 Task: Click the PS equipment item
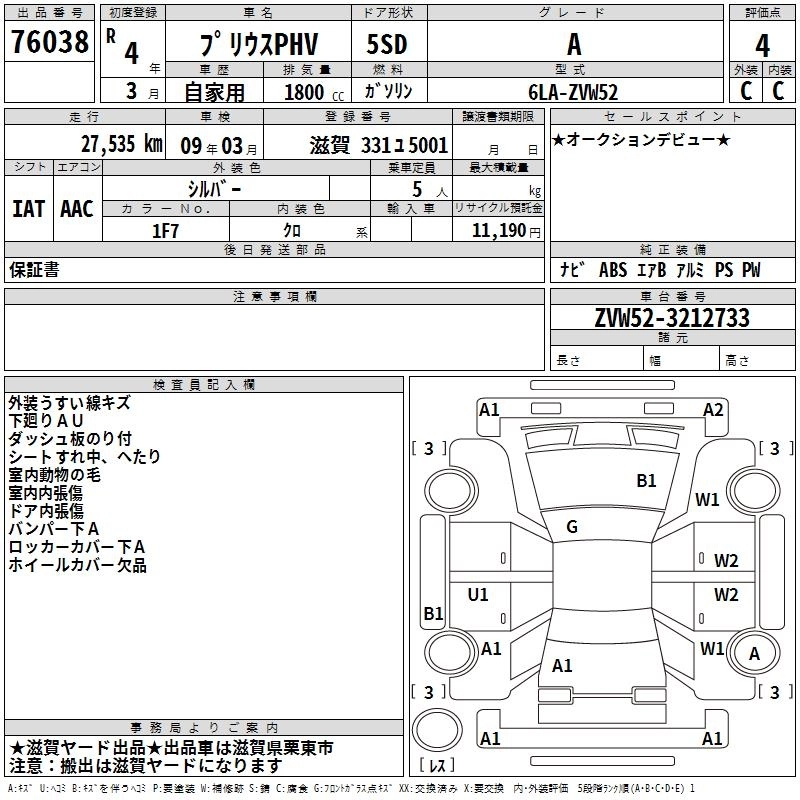coord(723,269)
